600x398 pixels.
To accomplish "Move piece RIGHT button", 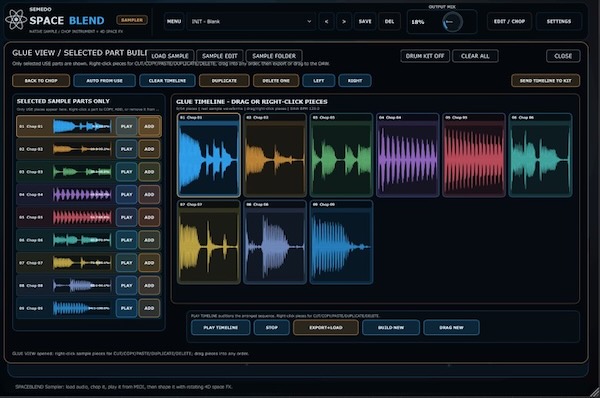I will pos(355,81).
